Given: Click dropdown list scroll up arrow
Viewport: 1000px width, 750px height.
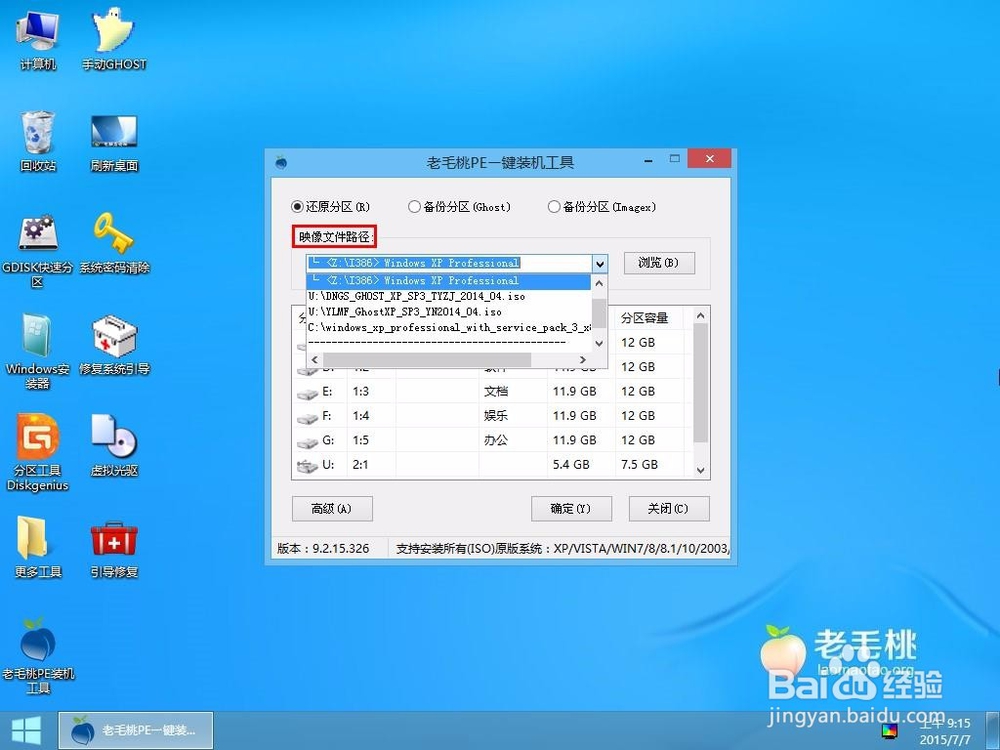Looking at the screenshot, I should tap(599, 283).
